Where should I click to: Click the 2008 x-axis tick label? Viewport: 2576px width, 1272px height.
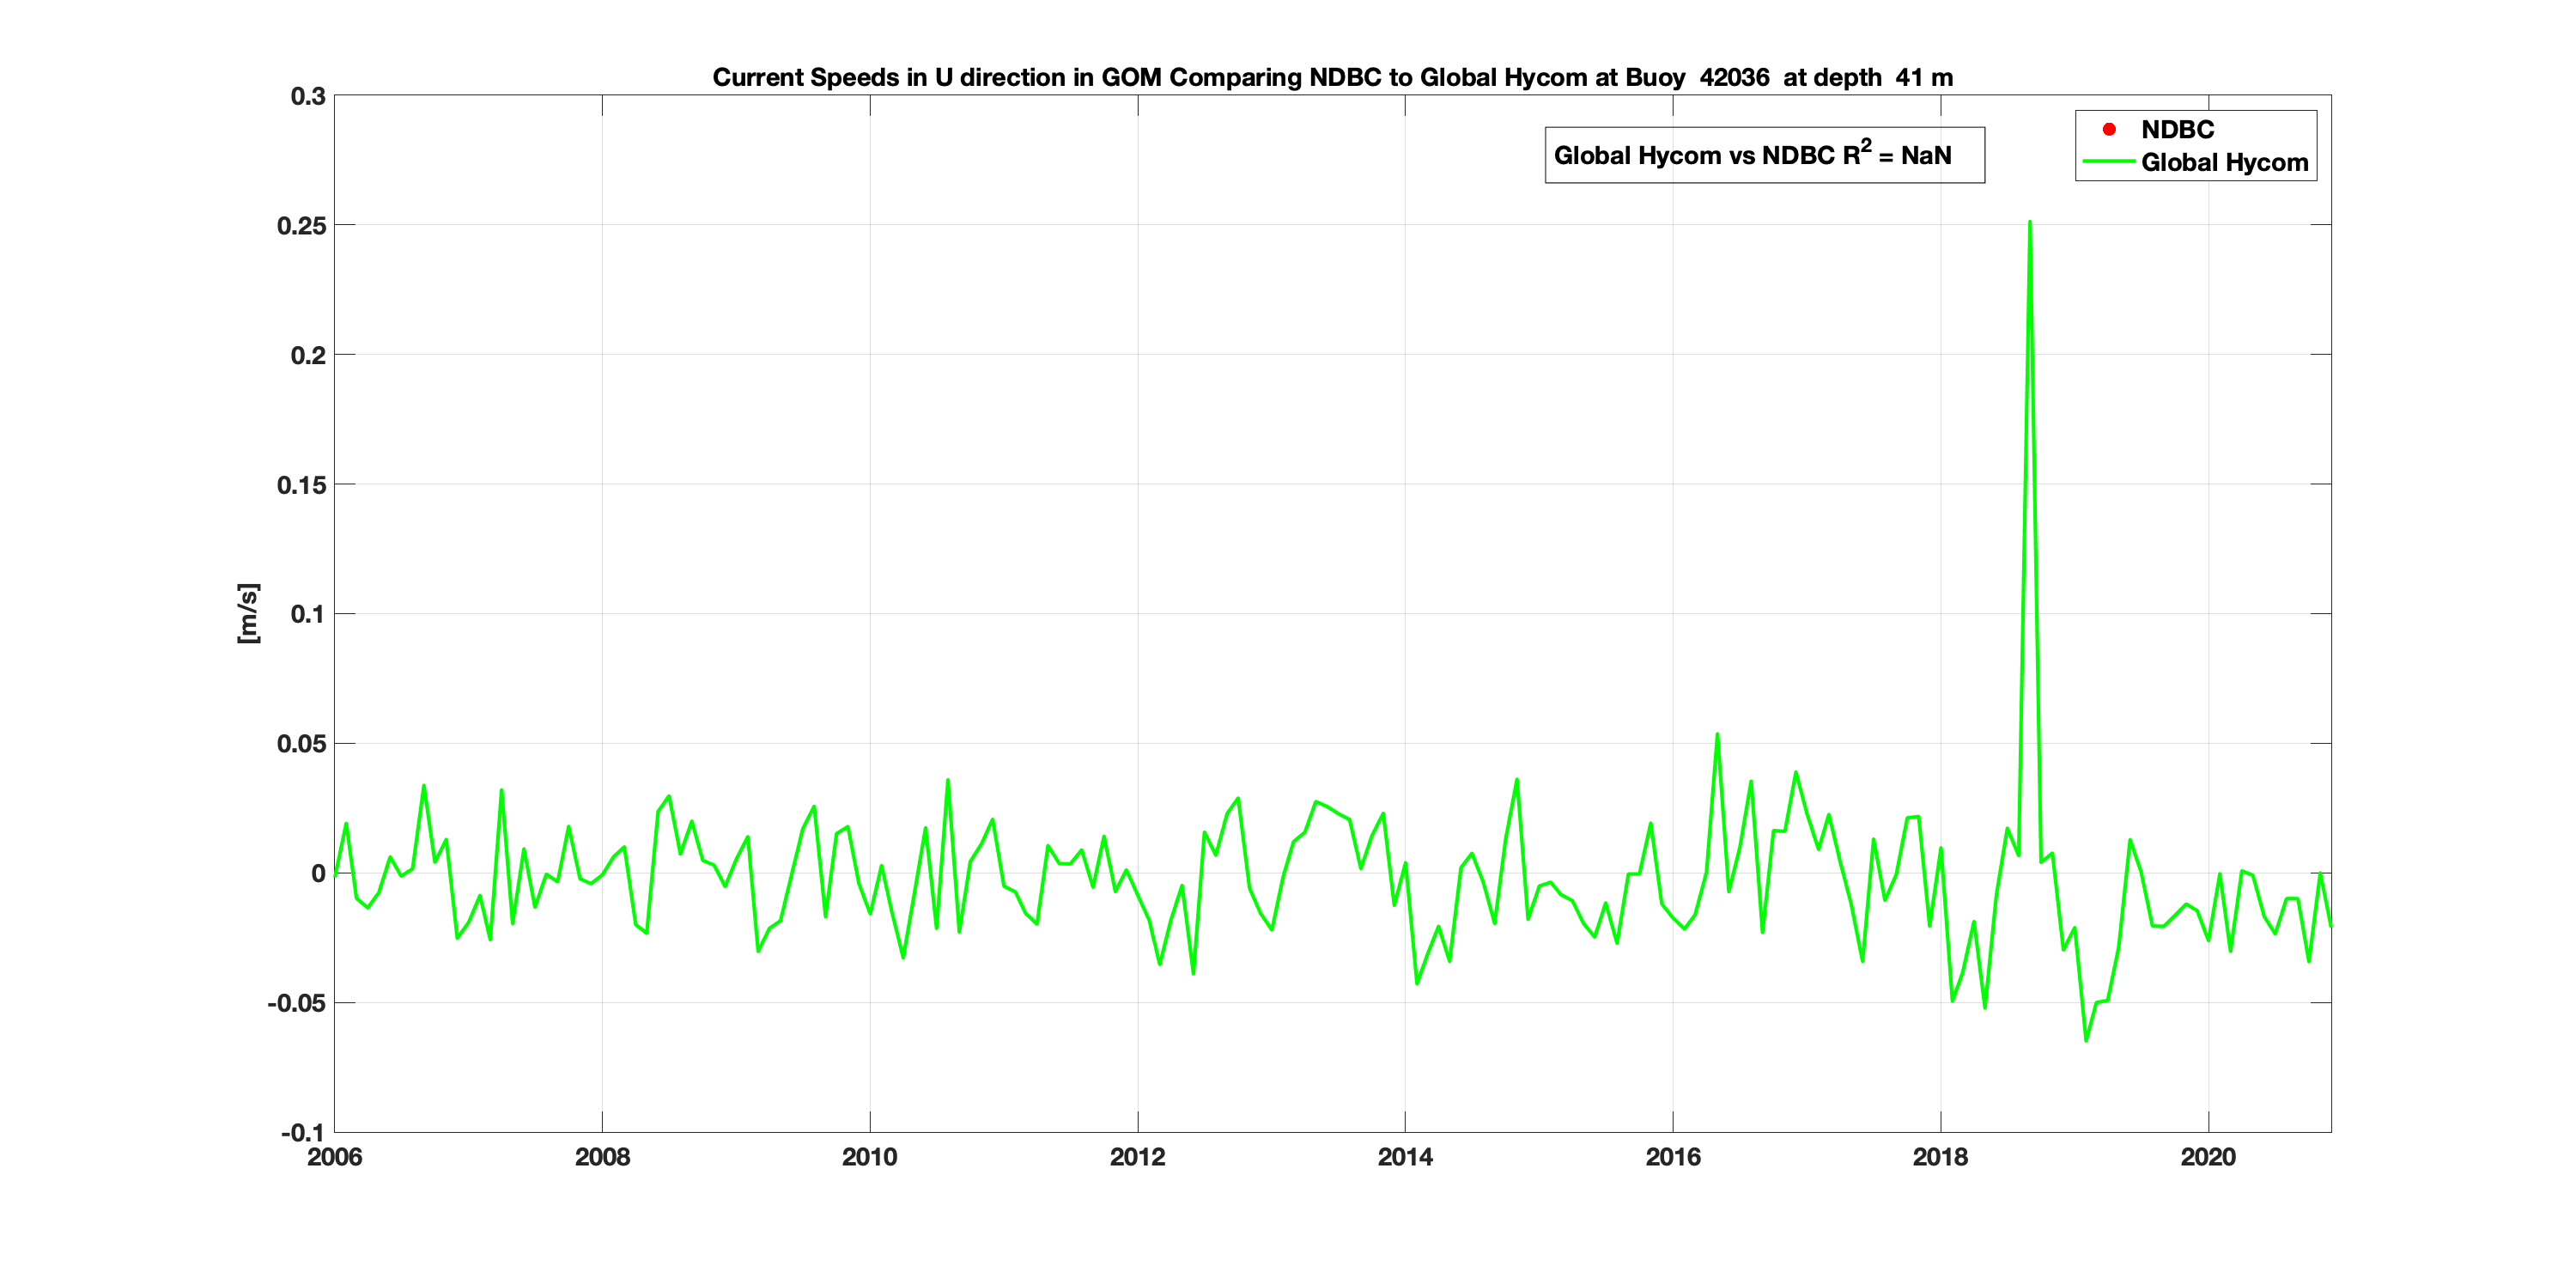pyautogui.click(x=602, y=1157)
